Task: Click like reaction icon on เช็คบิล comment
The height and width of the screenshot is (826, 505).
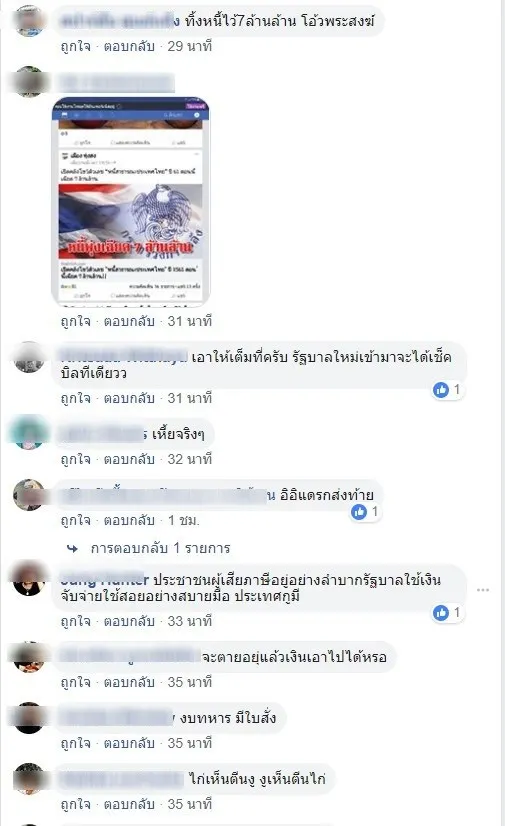Action: [x=441, y=390]
